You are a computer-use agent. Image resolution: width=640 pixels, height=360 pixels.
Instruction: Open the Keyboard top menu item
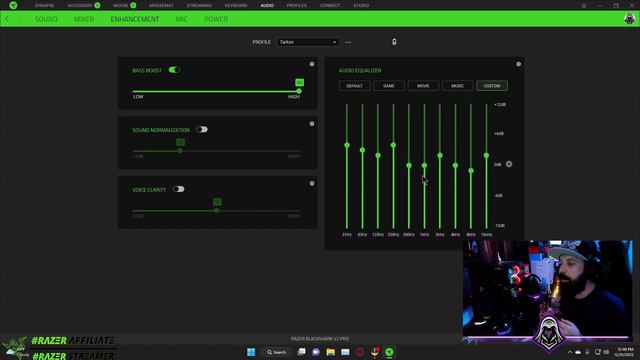236,6
